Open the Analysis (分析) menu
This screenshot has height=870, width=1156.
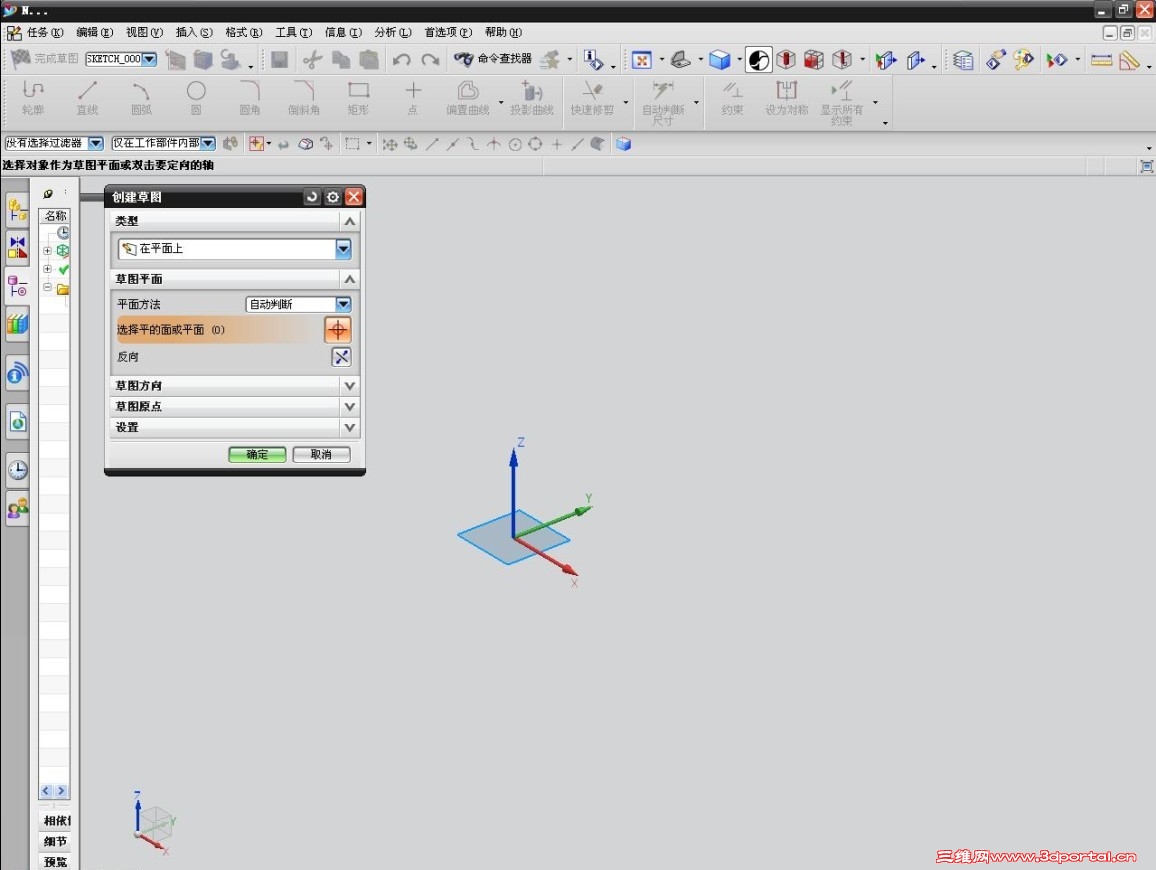click(x=392, y=32)
